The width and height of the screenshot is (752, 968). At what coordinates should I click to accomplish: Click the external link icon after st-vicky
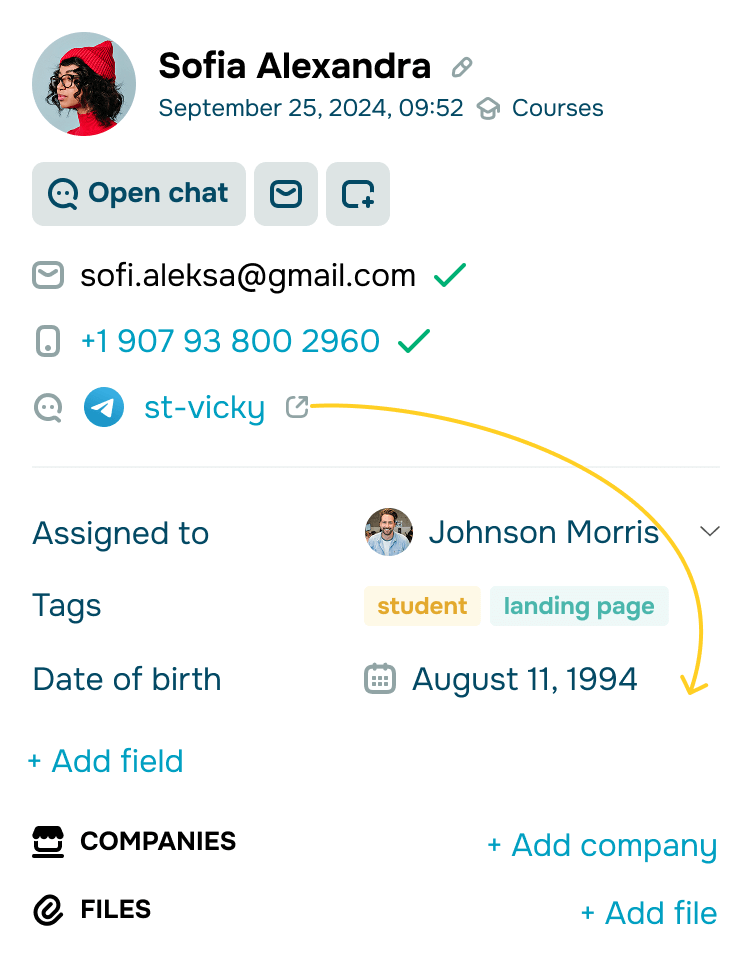click(296, 407)
